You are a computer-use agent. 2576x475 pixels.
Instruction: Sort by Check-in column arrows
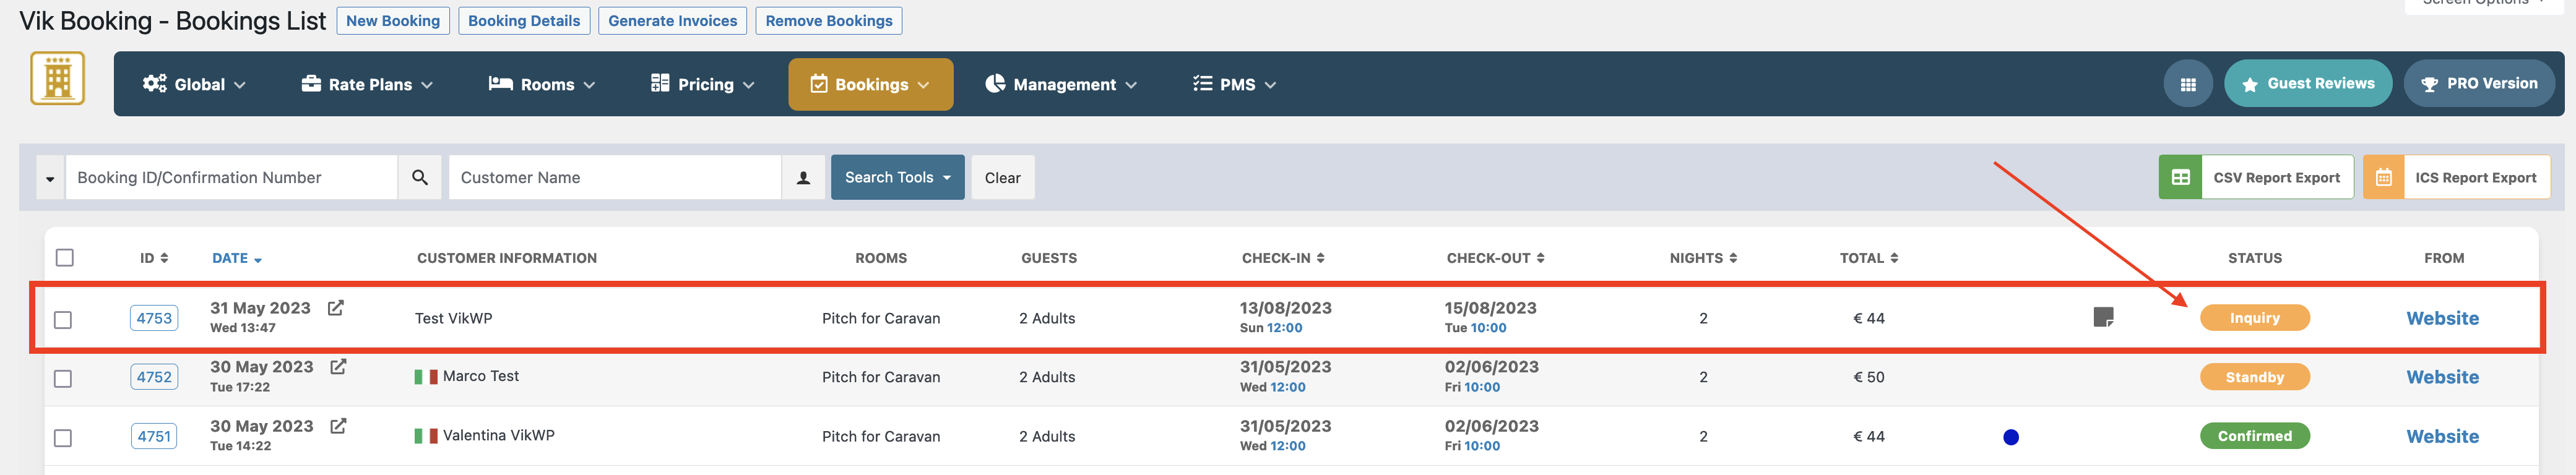[x=1320, y=258]
